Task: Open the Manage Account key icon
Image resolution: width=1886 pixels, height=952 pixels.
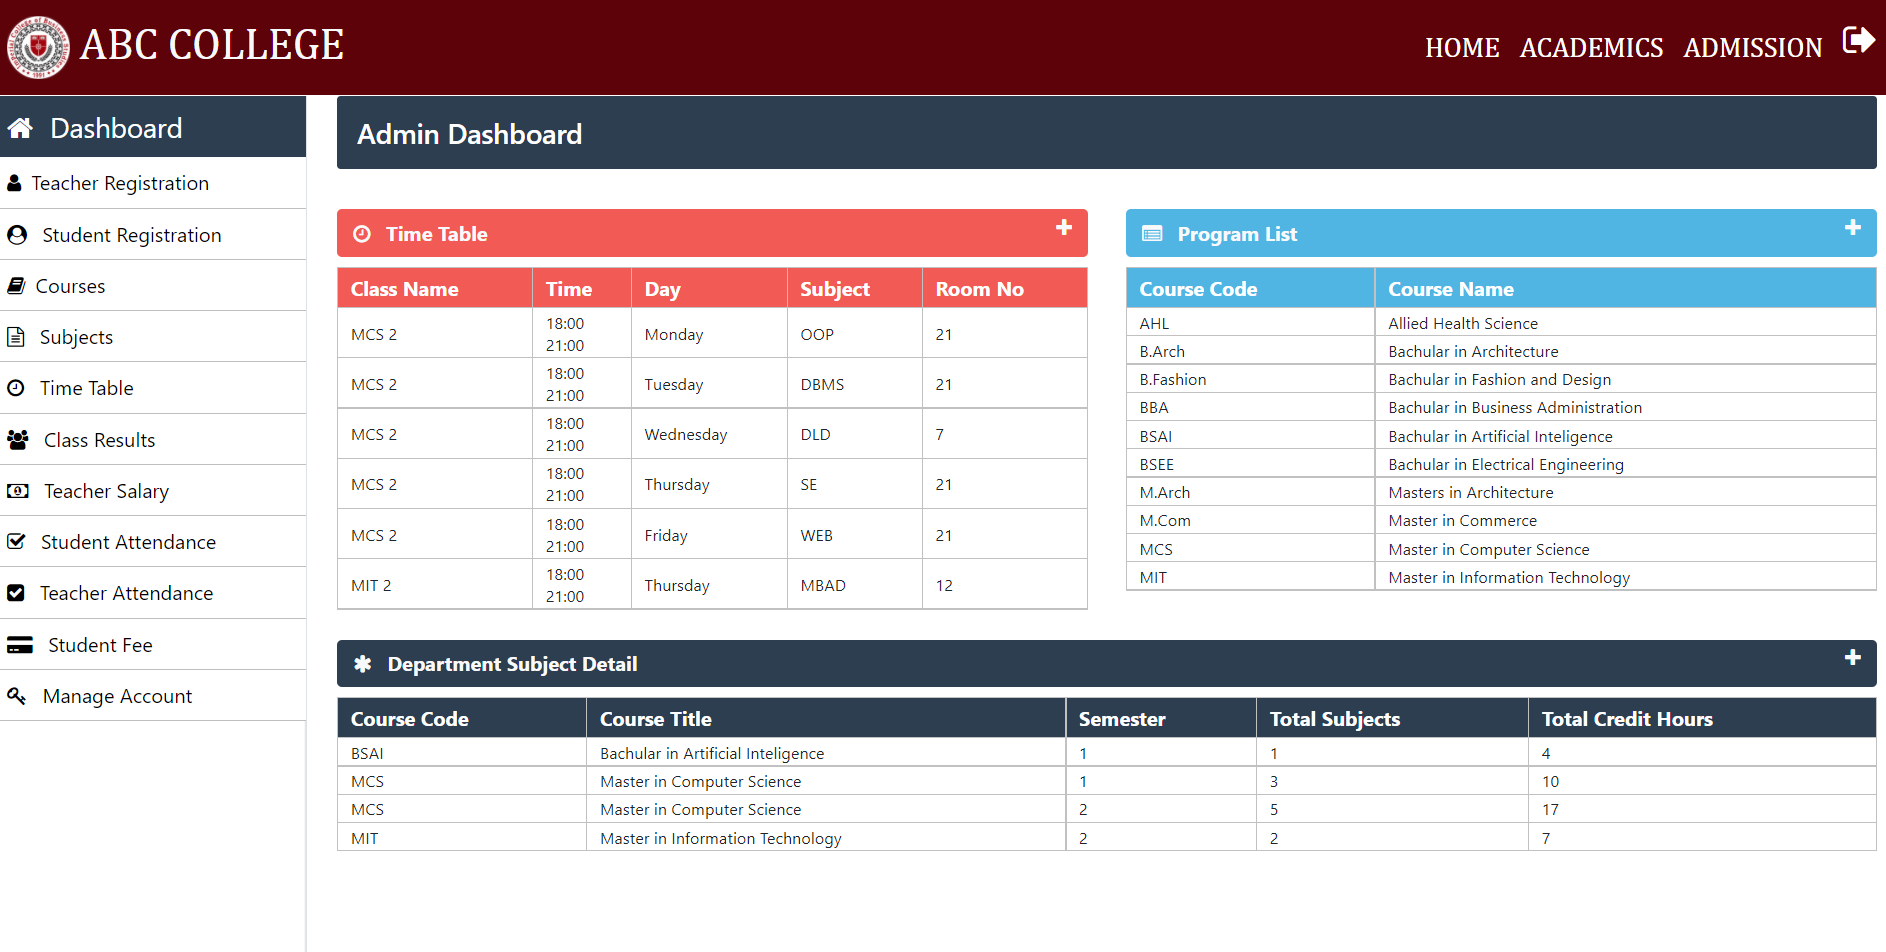Action: click(x=17, y=695)
